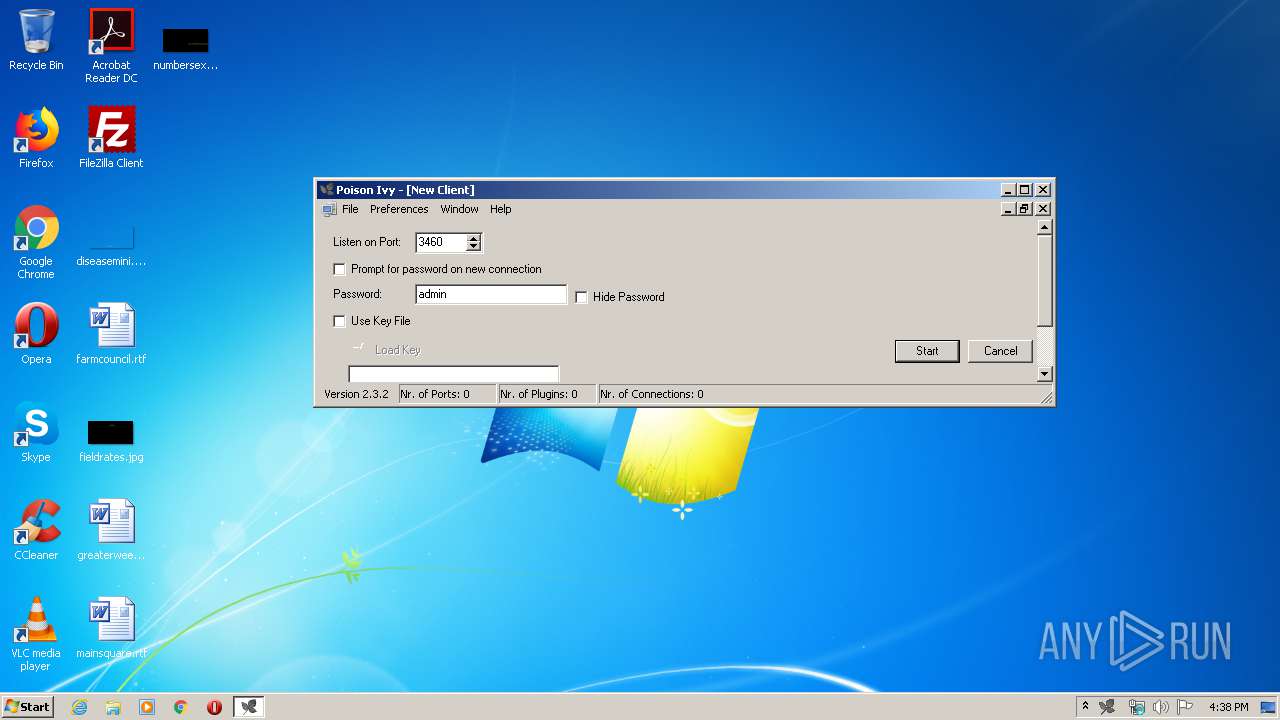Image resolution: width=1280 pixels, height=720 pixels.
Task: Click the vertical scrollbar thumb
Action: [1044, 281]
